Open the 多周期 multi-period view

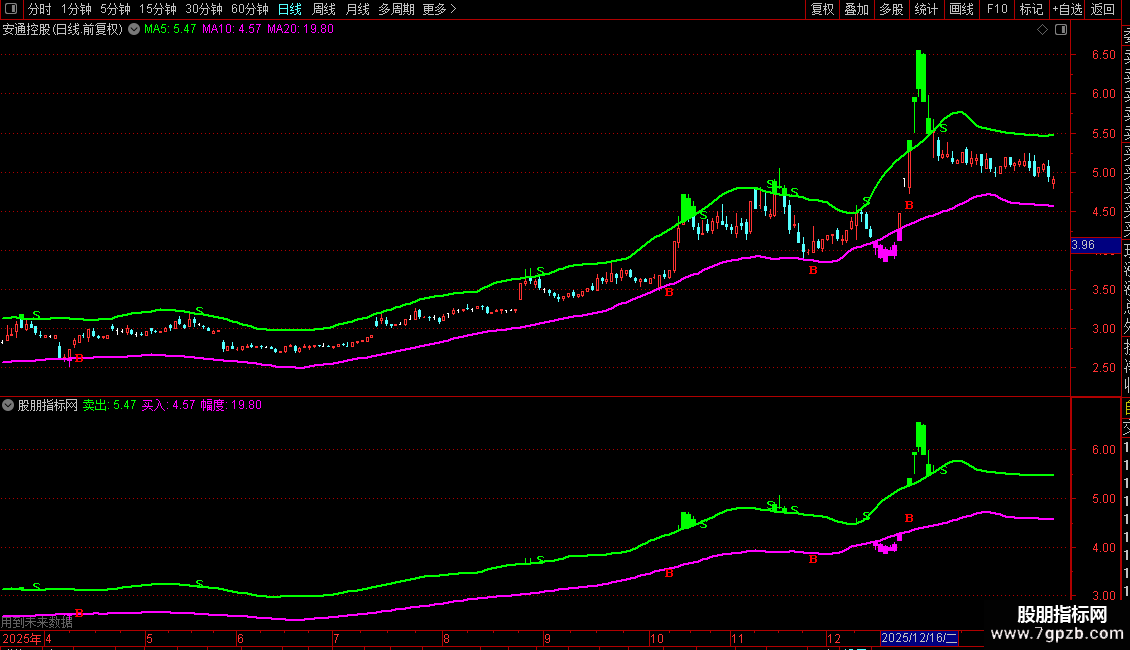[396, 9]
